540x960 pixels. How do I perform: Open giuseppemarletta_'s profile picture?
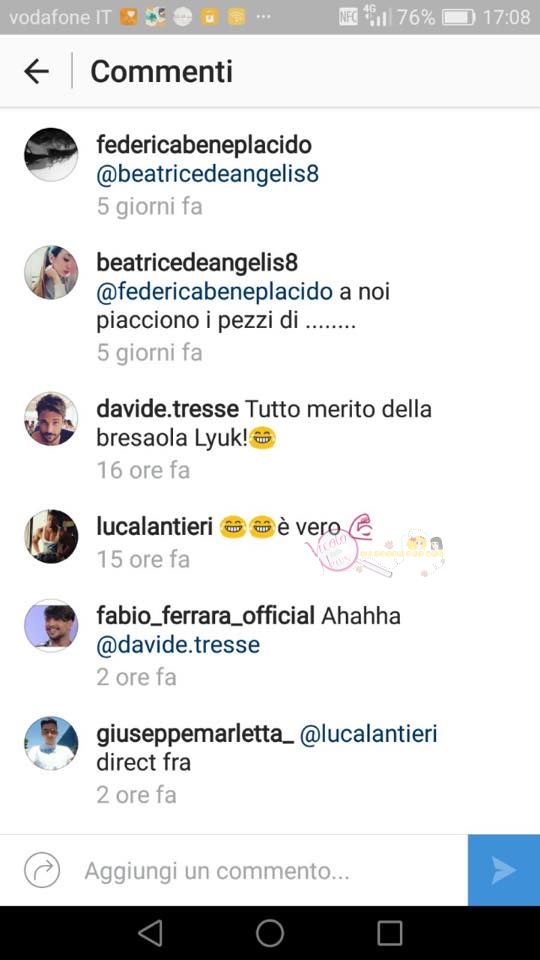pos(51,743)
